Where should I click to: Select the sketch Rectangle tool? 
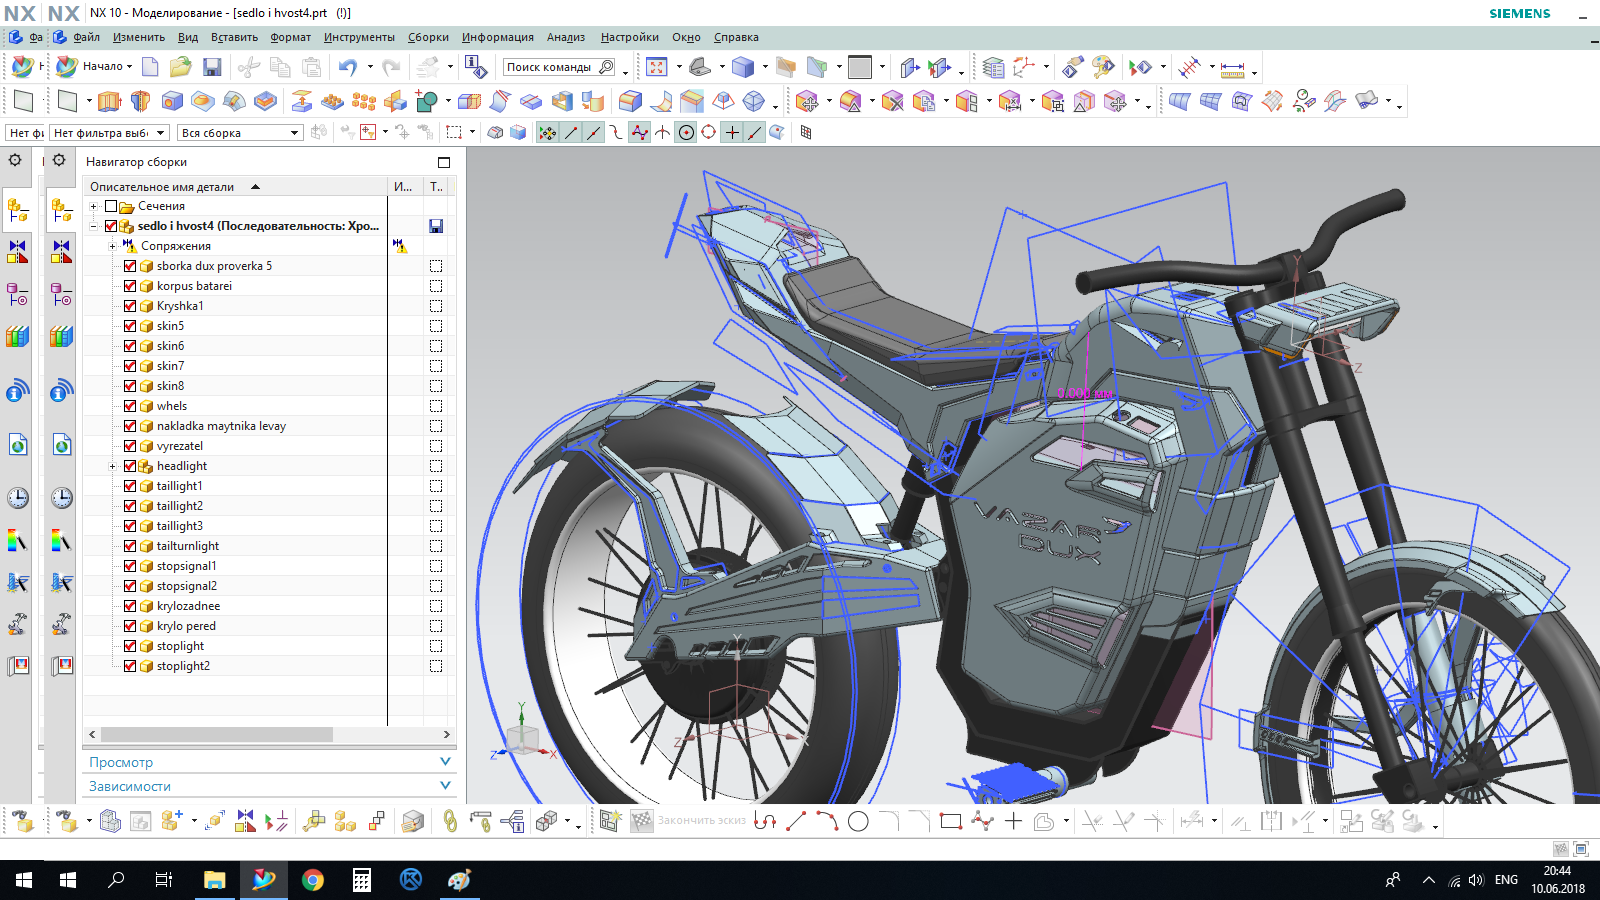click(950, 821)
